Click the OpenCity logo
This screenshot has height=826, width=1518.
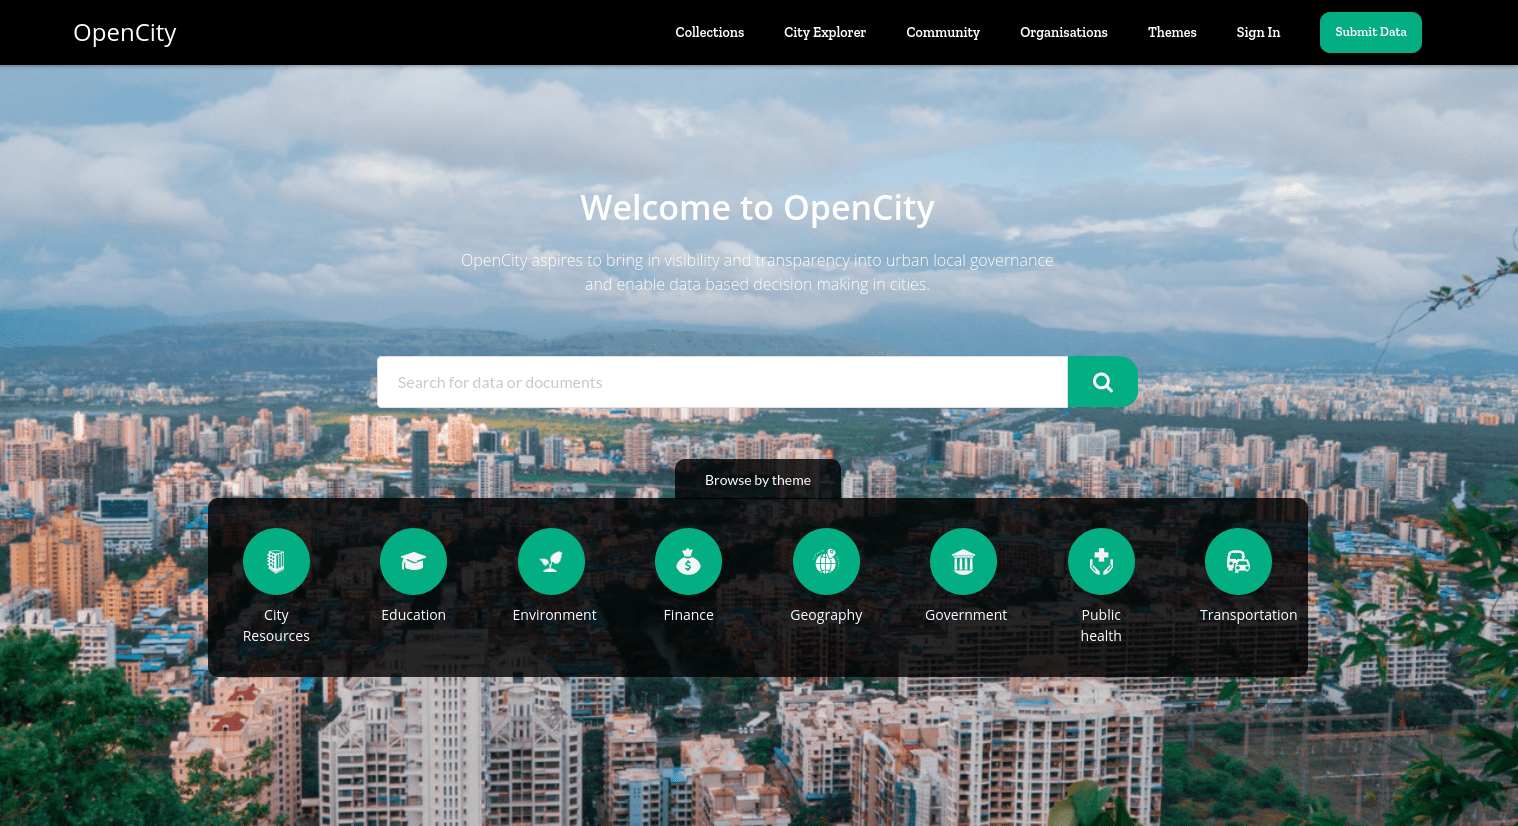(x=124, y=32)
